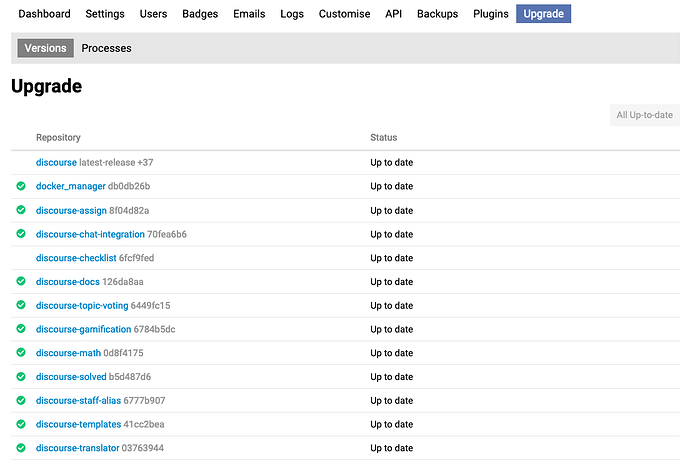The height and width of the screenshot is (470, 690).
Task: Select the Versions sub-tab
Action: click(45, 48)
